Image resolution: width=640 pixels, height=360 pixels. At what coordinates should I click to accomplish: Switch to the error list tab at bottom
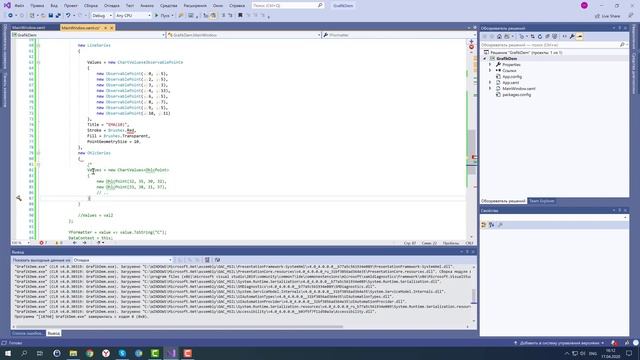(x=27, y=333)
